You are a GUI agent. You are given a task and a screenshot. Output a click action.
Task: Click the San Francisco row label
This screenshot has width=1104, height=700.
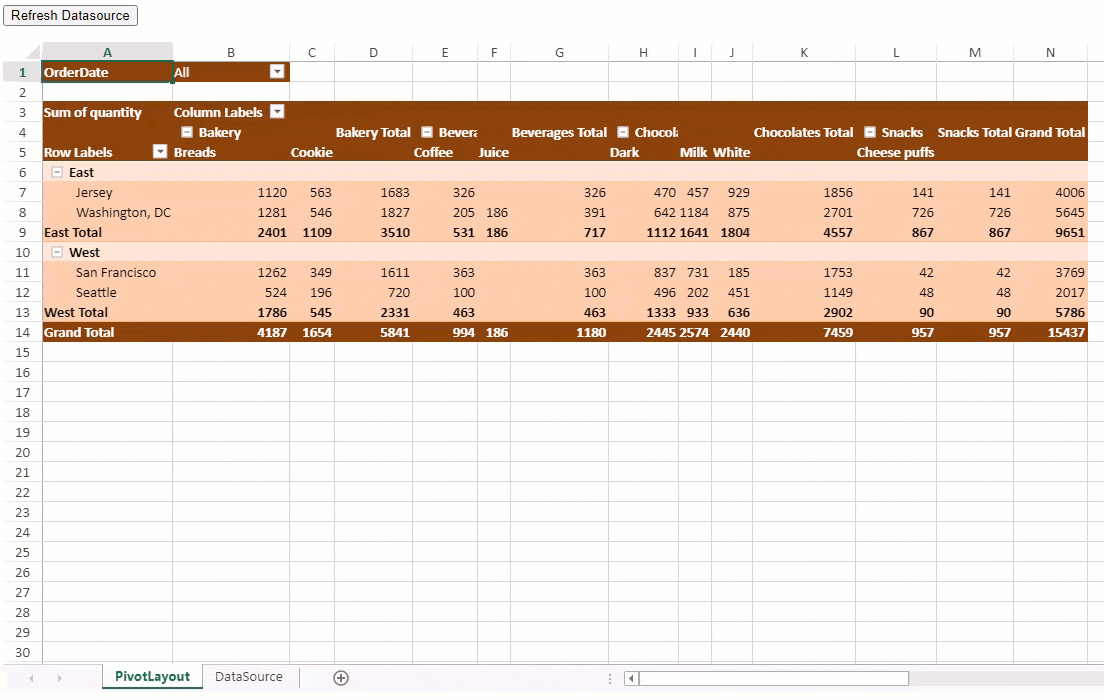tap(116, 273)
